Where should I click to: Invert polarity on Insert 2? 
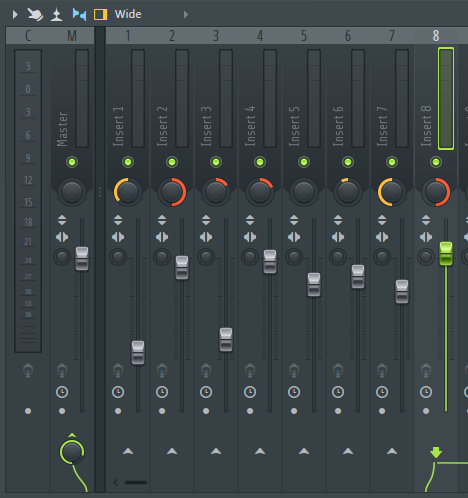point(162,220)
